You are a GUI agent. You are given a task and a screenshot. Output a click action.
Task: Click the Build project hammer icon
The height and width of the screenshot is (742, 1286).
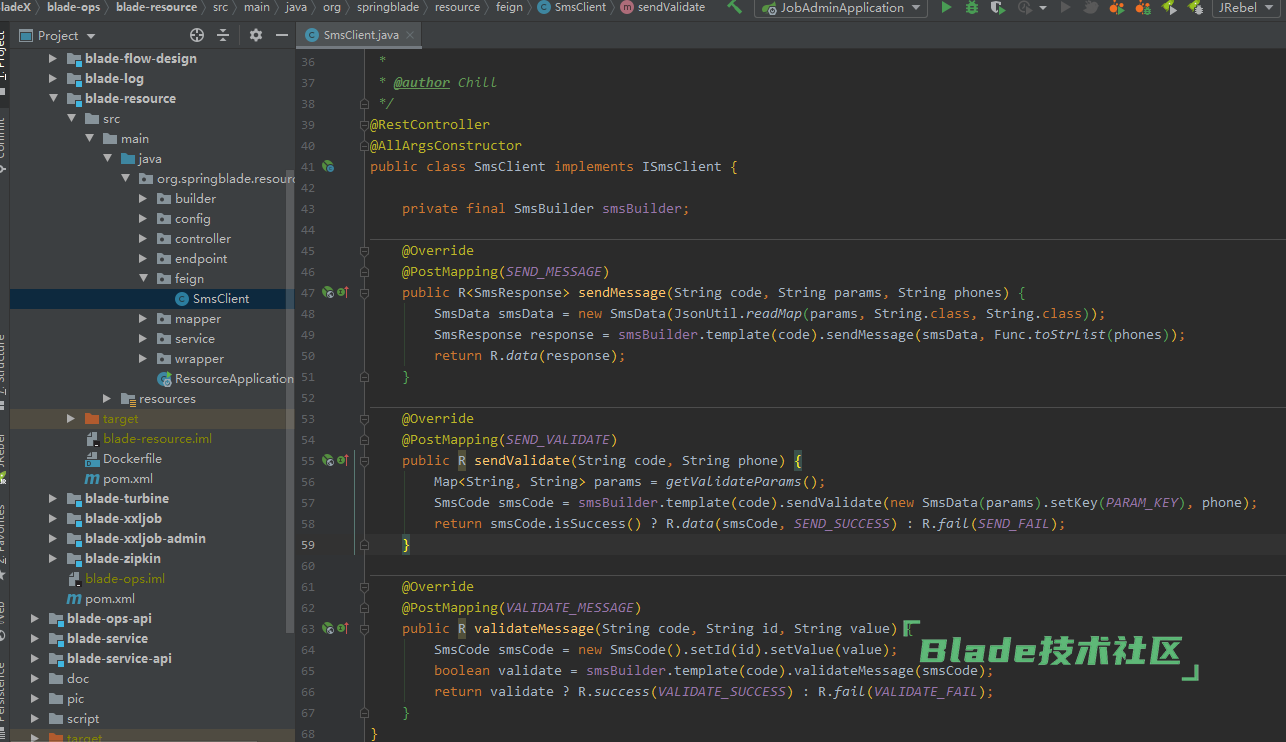click(x=735, y=7)
